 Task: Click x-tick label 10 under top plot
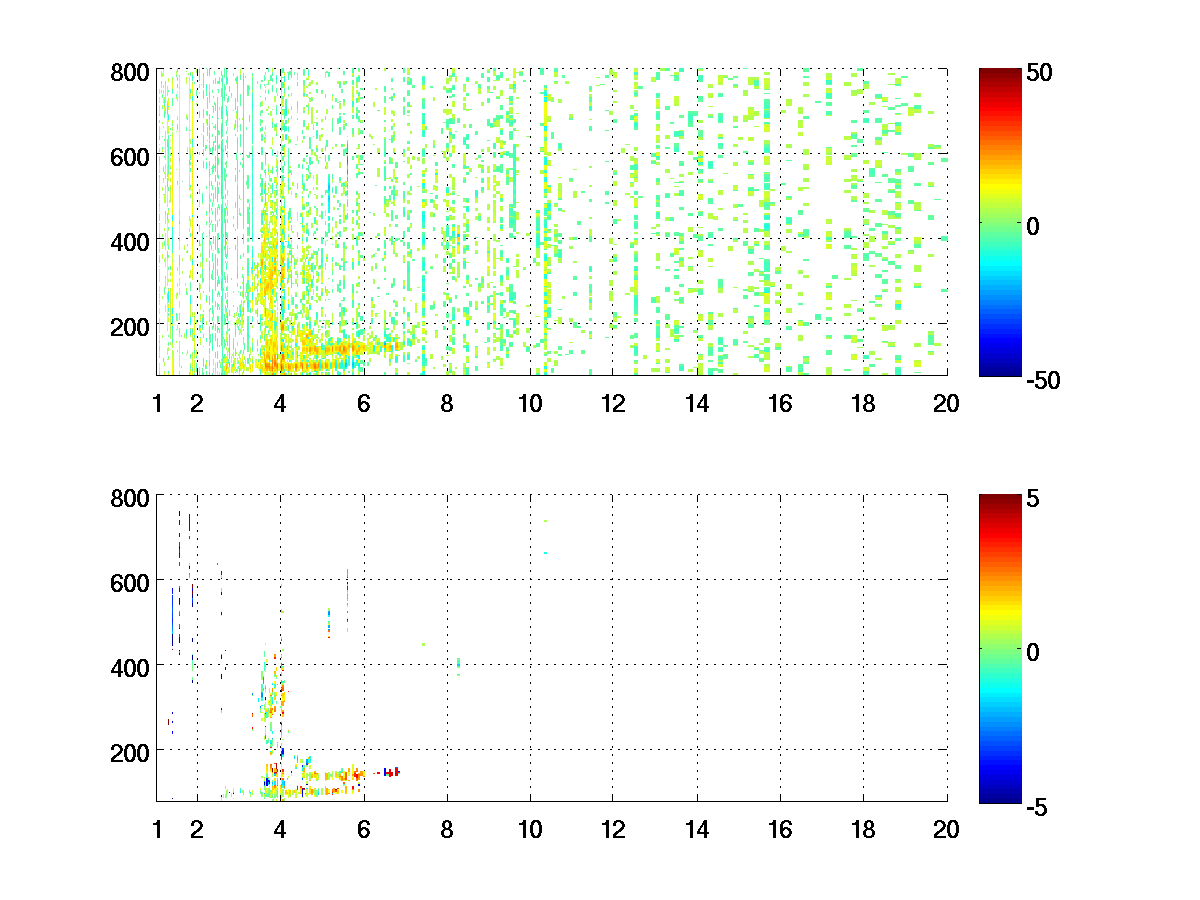[x=530, y=404]
